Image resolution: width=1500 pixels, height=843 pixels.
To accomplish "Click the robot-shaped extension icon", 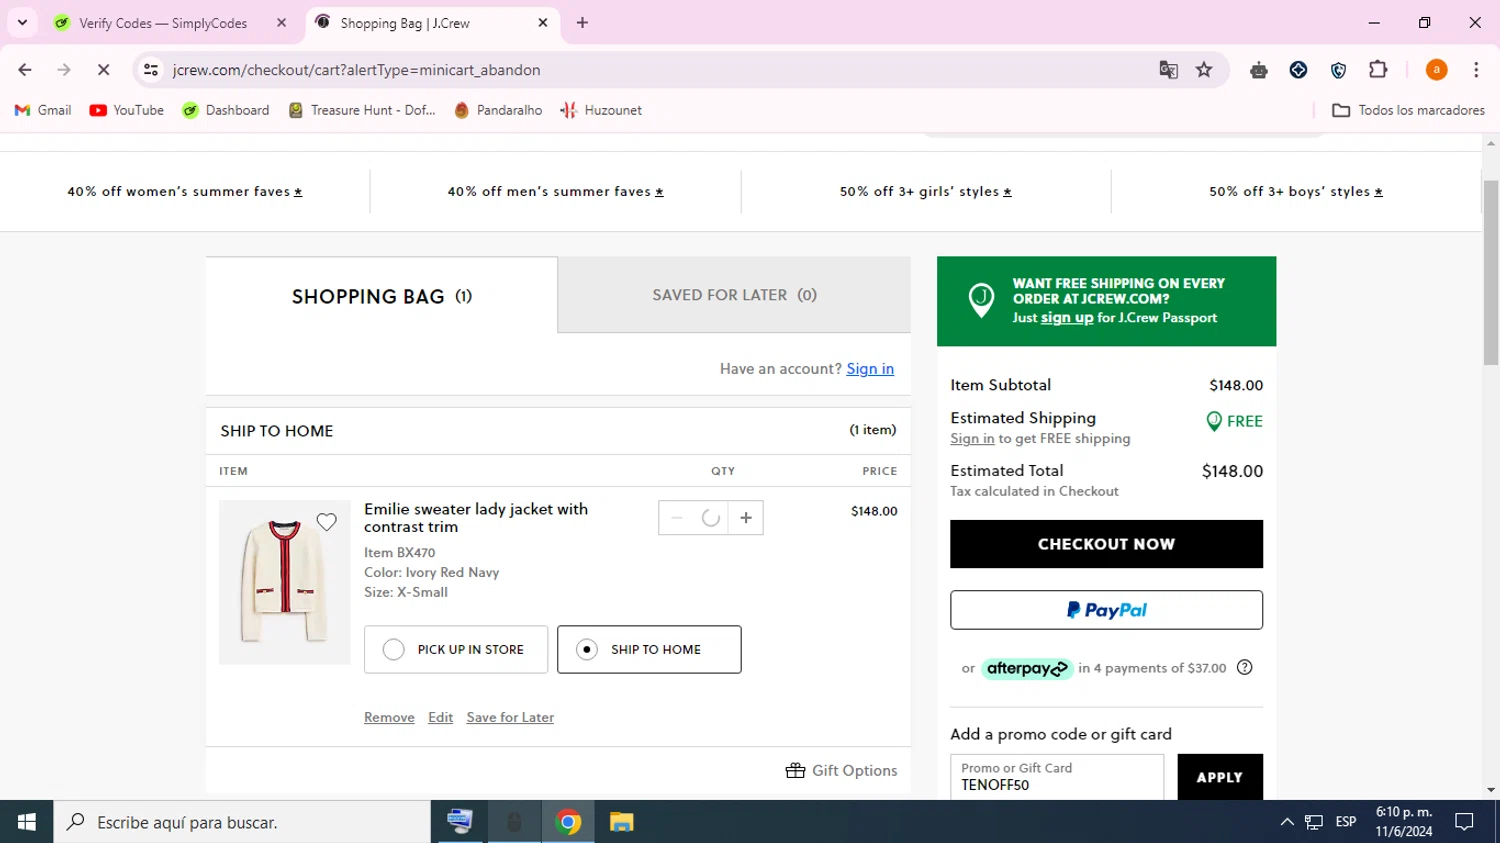I will pyautogui.click(x=1259, y=70).
